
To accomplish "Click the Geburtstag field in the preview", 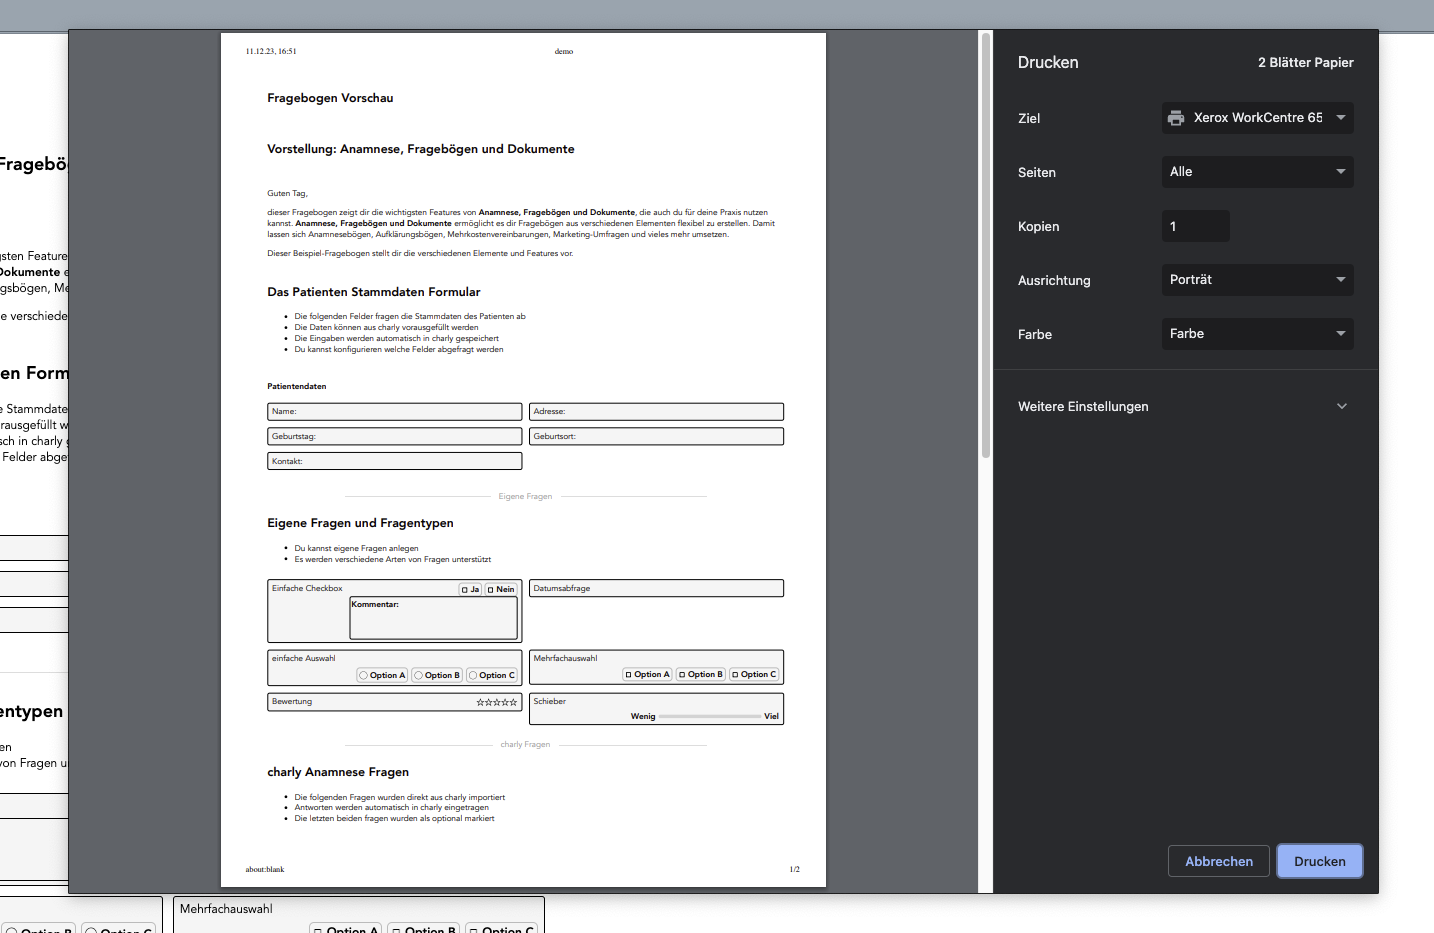I will click(395, 437).
